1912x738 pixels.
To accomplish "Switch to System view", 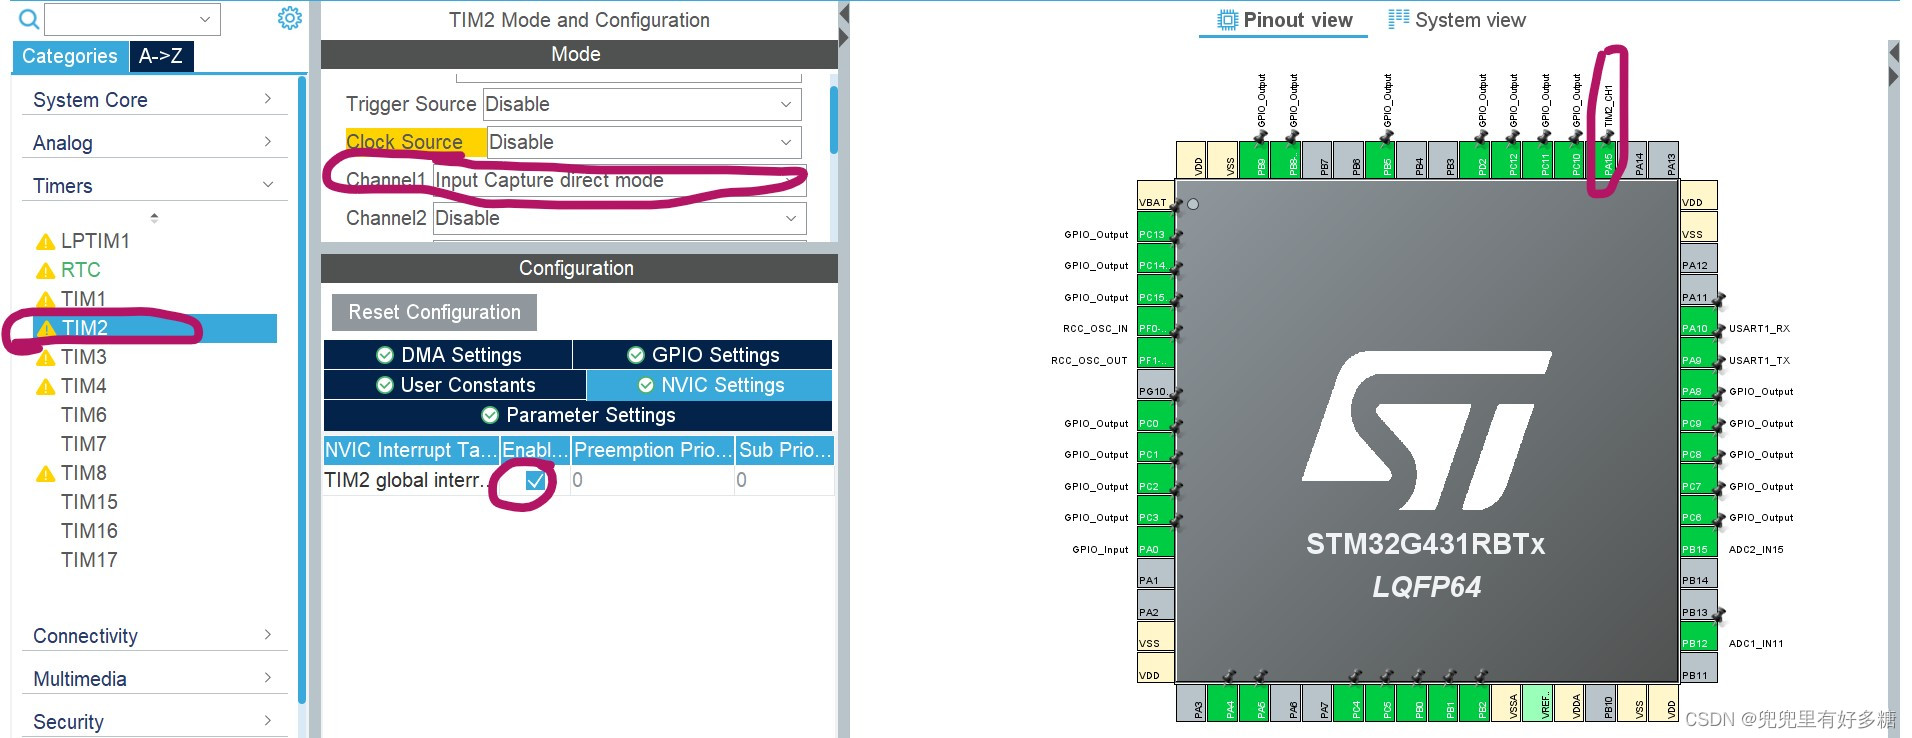I will 1457,20.
